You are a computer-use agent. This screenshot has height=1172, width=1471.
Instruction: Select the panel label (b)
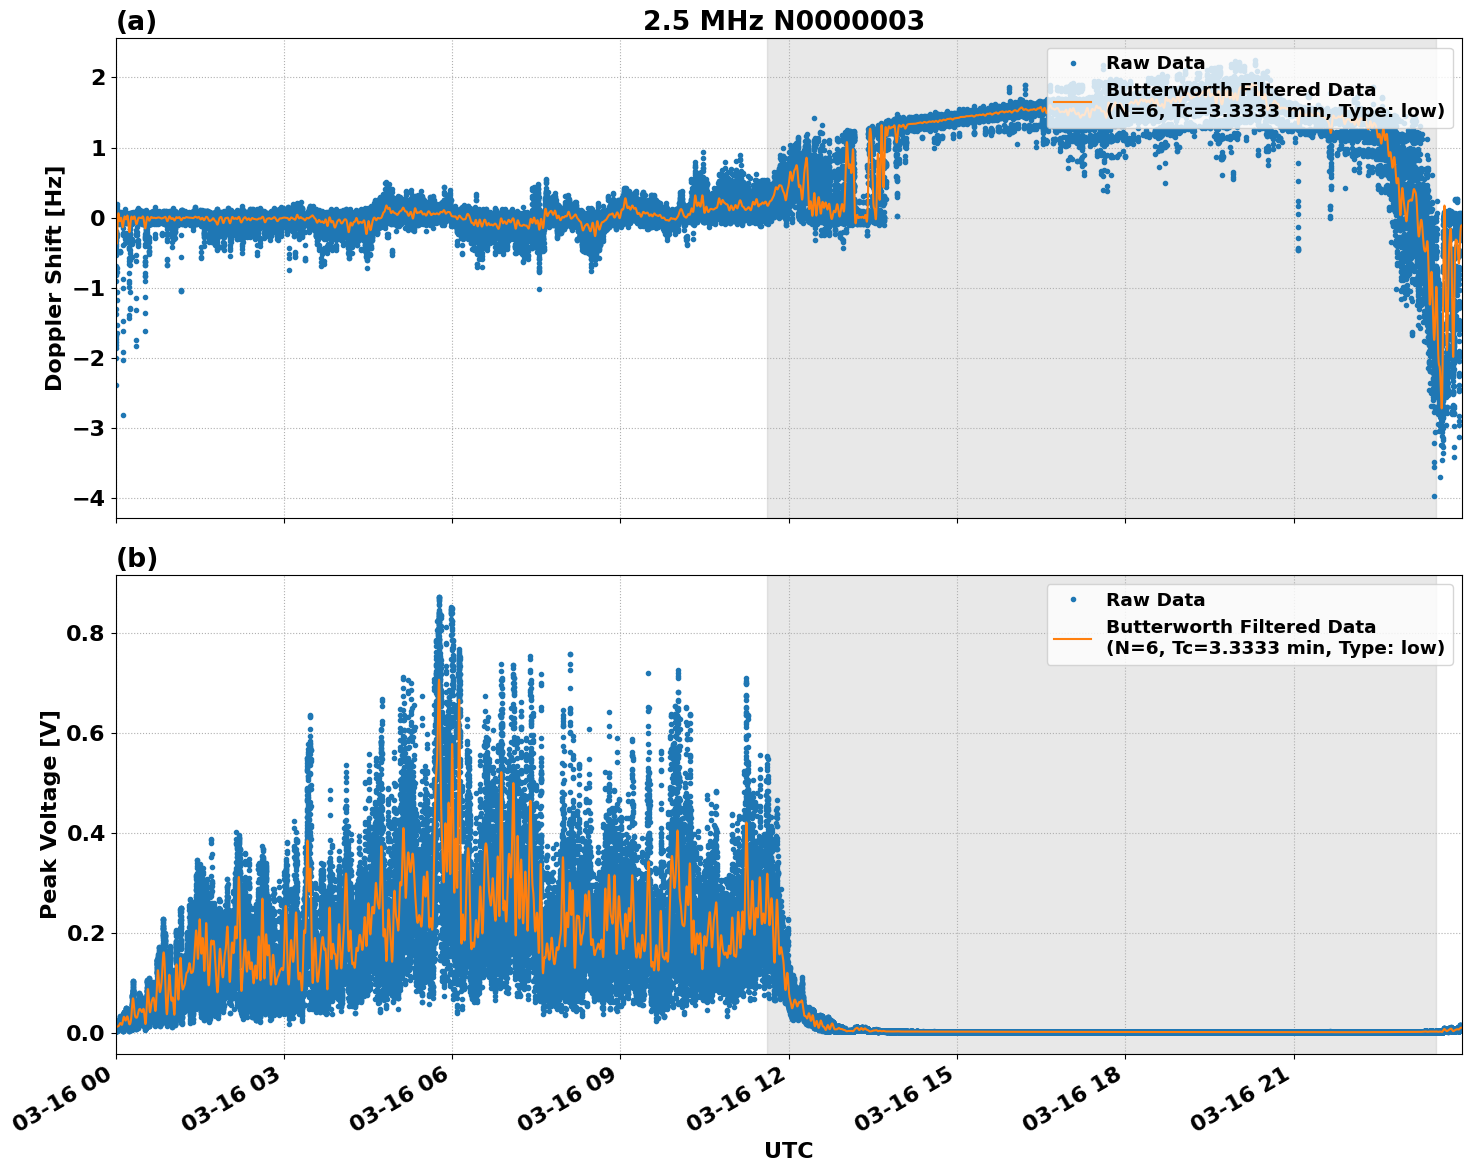[137, 558]
